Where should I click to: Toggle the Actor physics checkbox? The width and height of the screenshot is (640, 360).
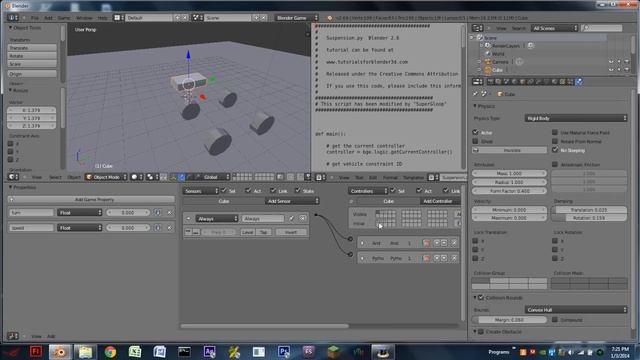click(476, 133)
